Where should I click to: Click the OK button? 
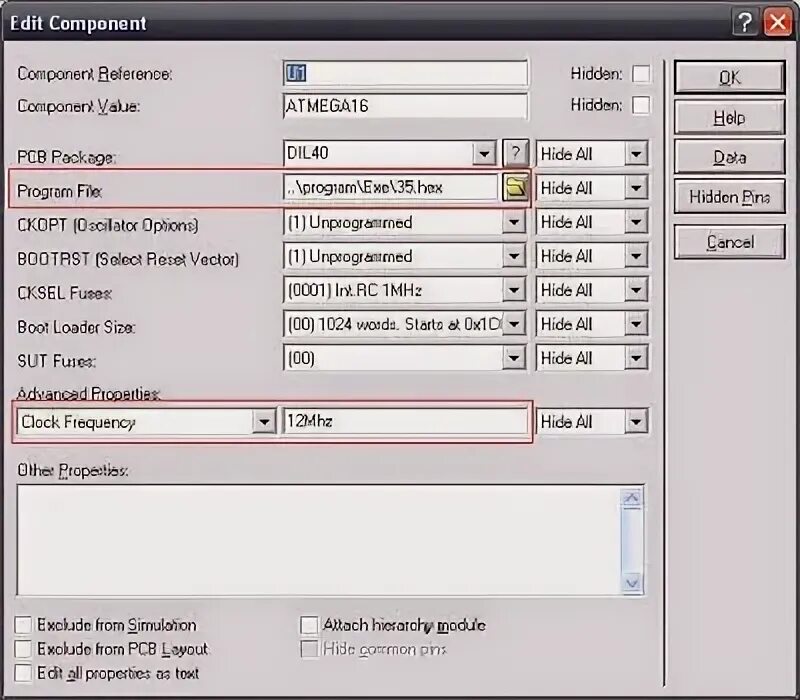(x=729, y=77)
